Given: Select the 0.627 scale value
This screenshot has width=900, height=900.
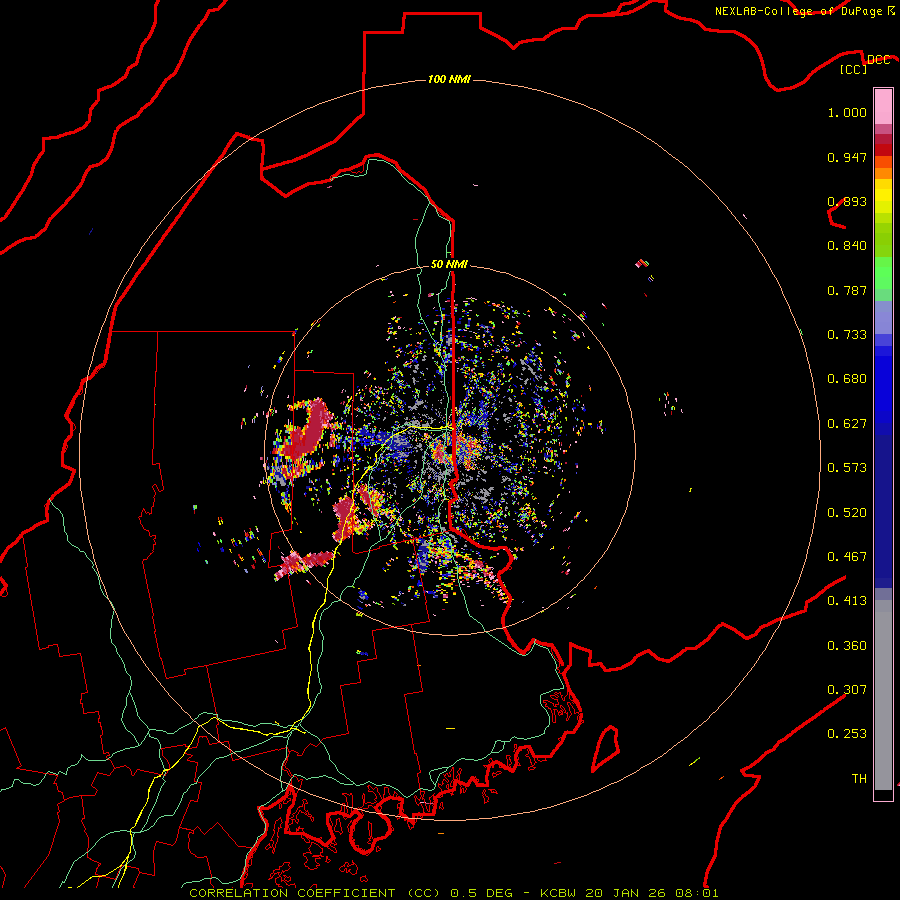Looking at the screenshot, I should pyautogui.click(x=847, y=424).
